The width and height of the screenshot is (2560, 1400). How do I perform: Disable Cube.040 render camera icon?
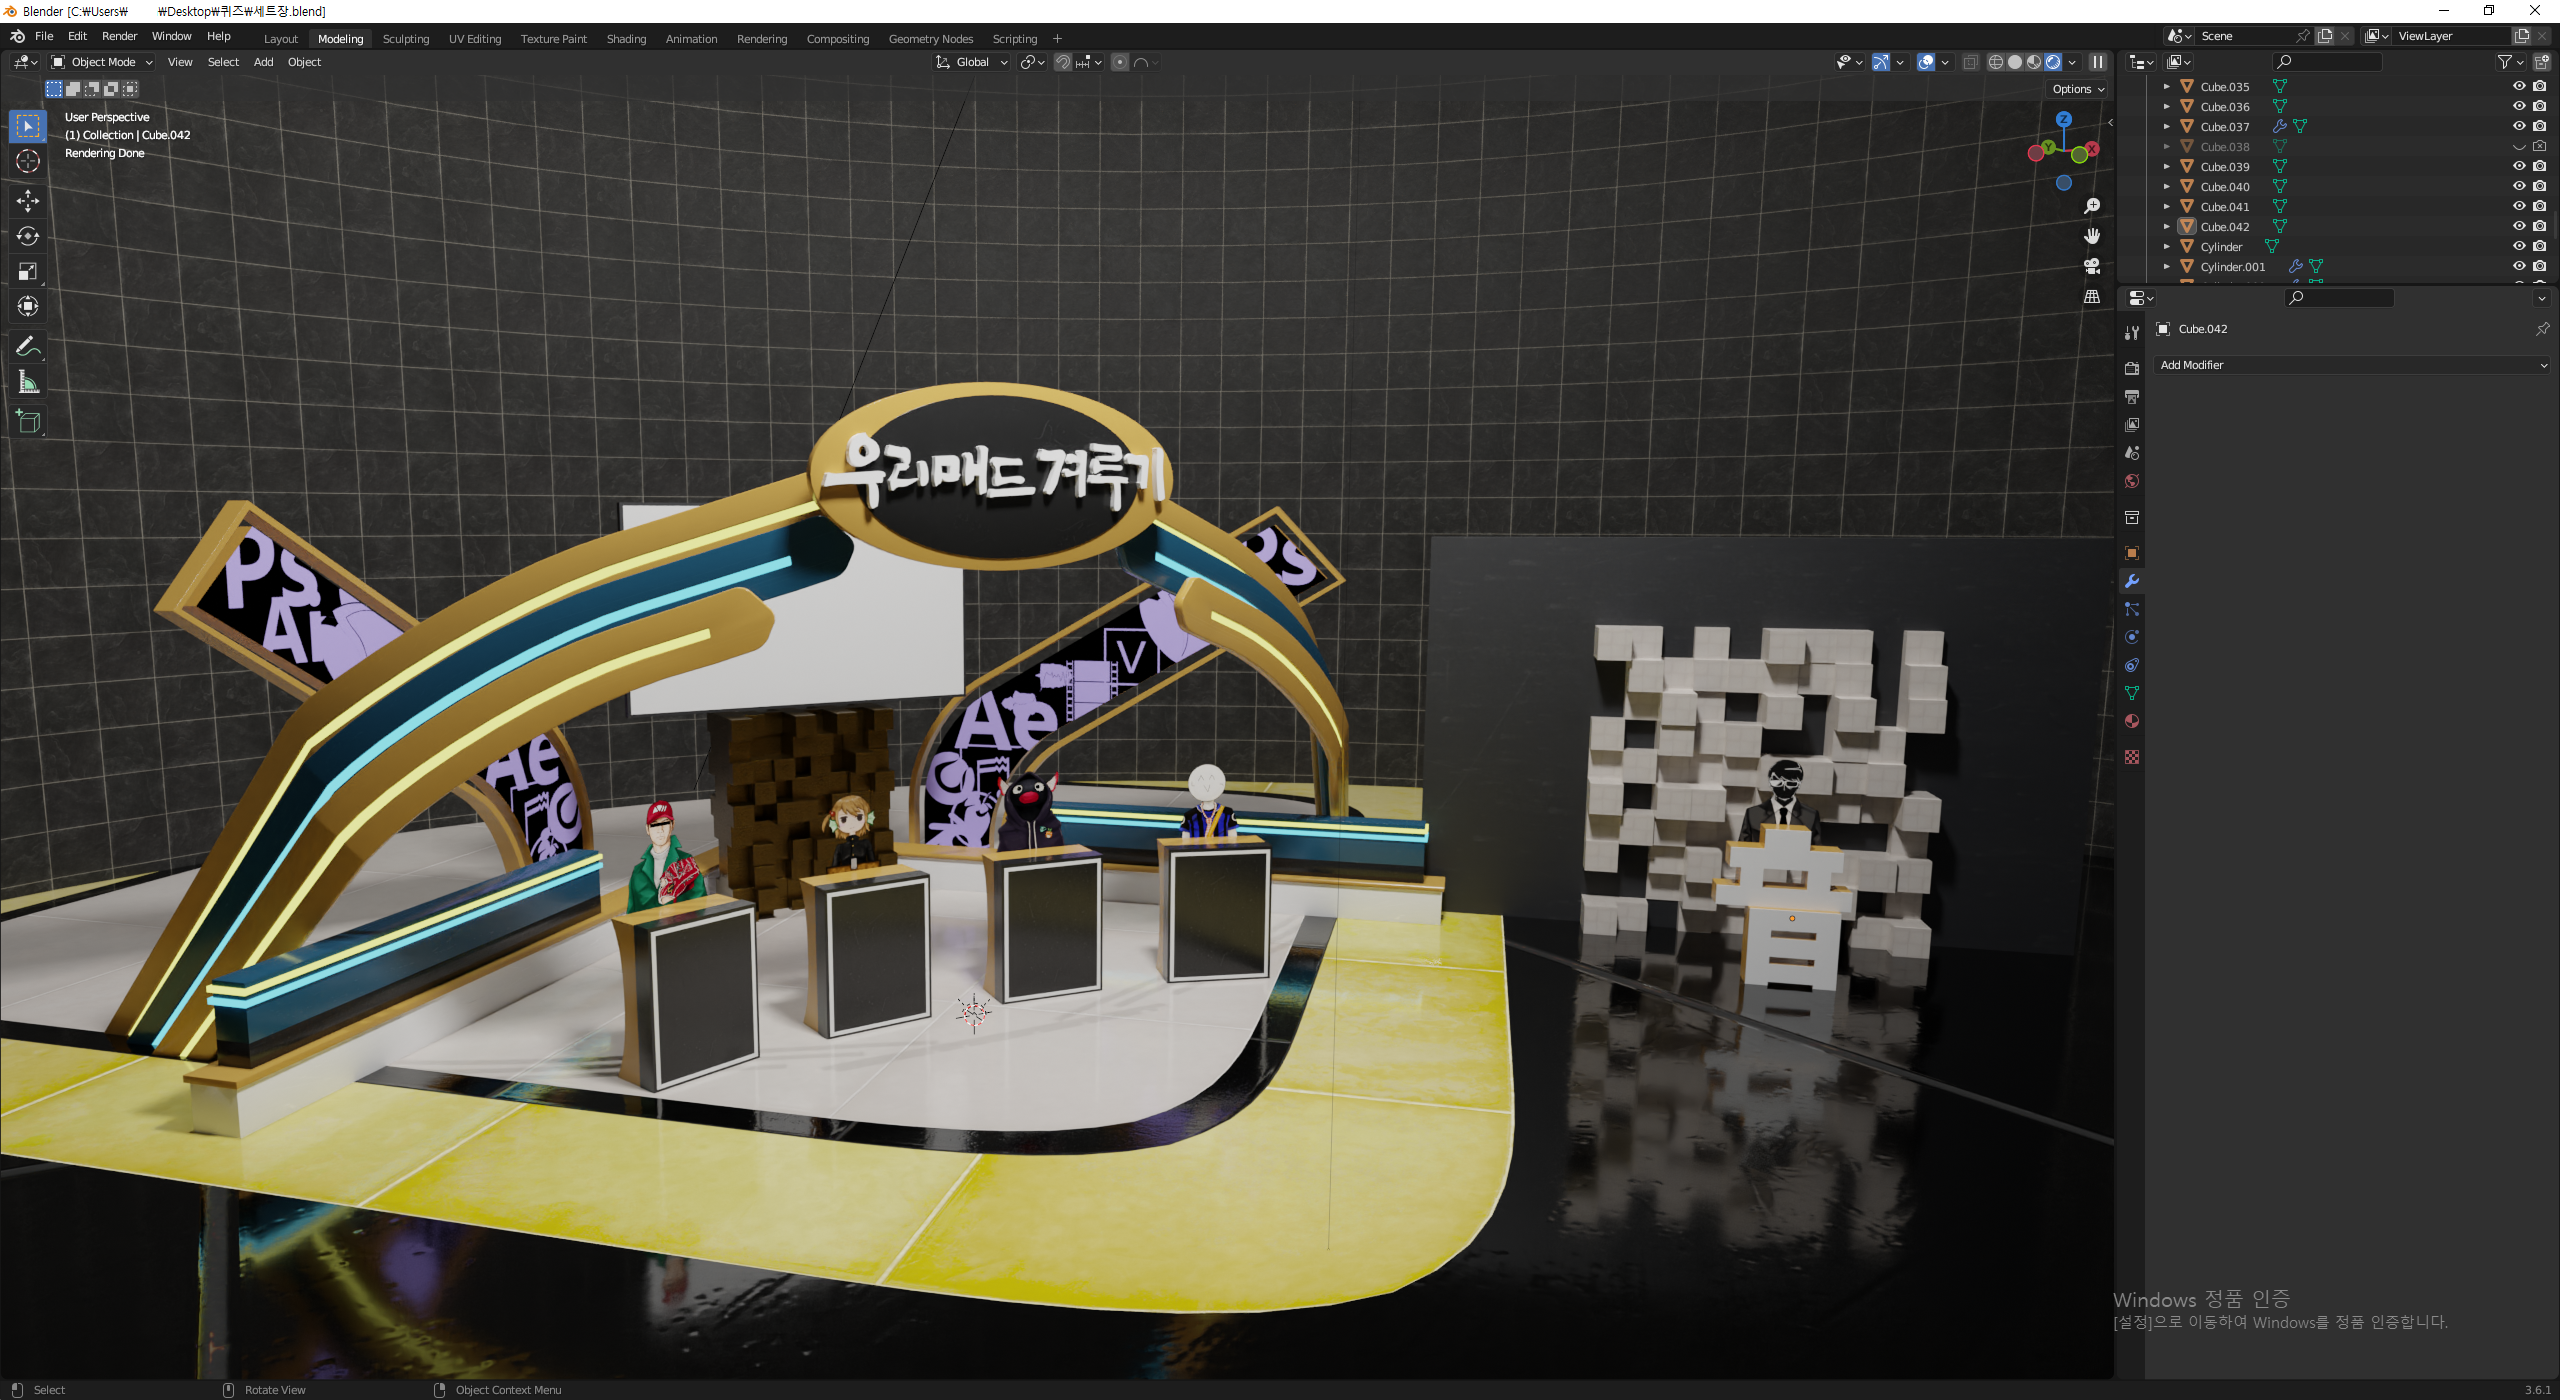2540,187
